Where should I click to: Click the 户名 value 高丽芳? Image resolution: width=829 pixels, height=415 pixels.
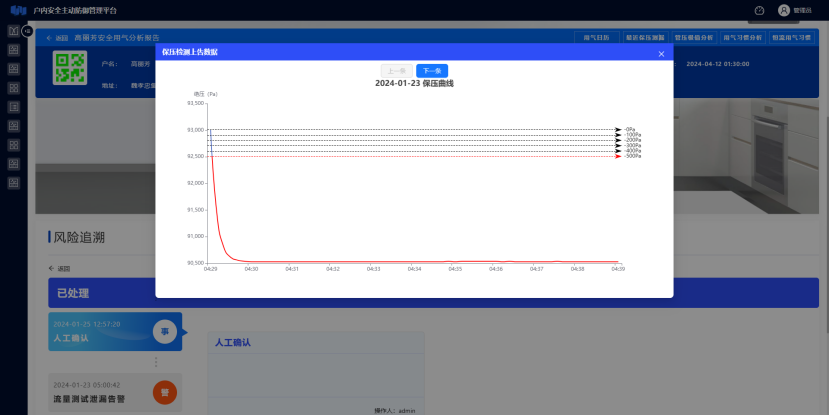tap(141, 64)
